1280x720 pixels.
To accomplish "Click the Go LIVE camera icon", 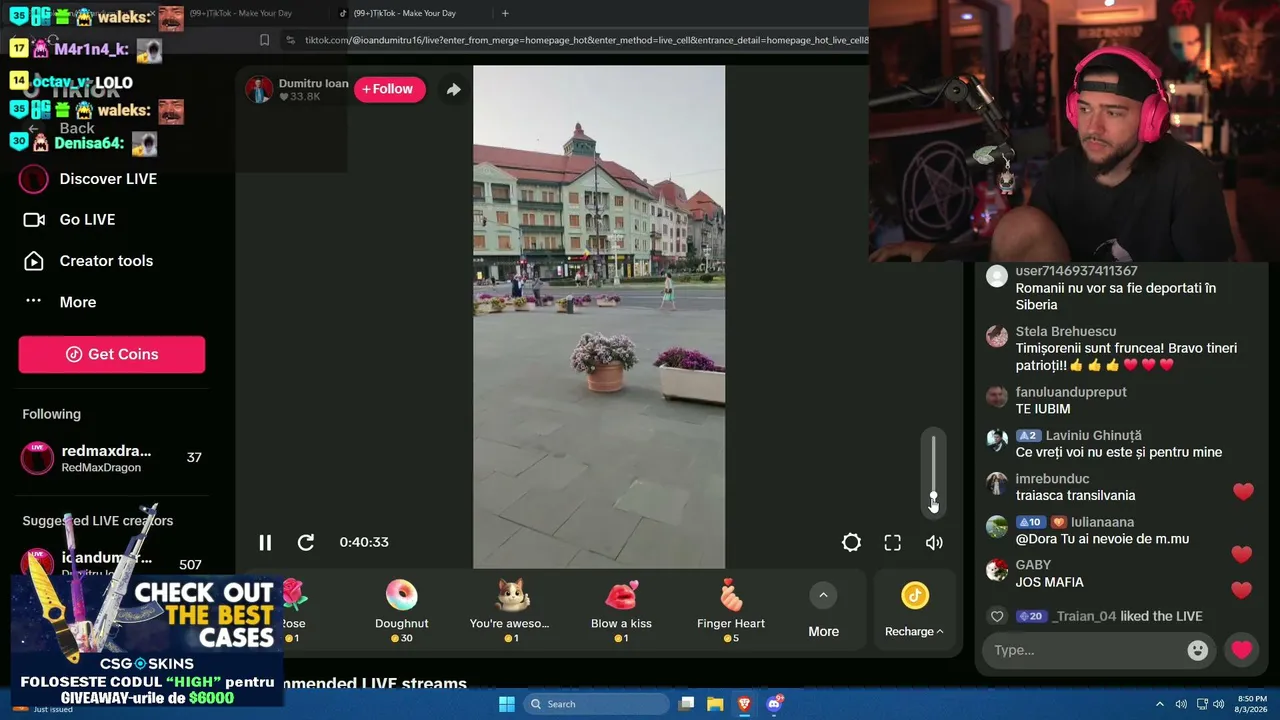I will click(34, 220).
